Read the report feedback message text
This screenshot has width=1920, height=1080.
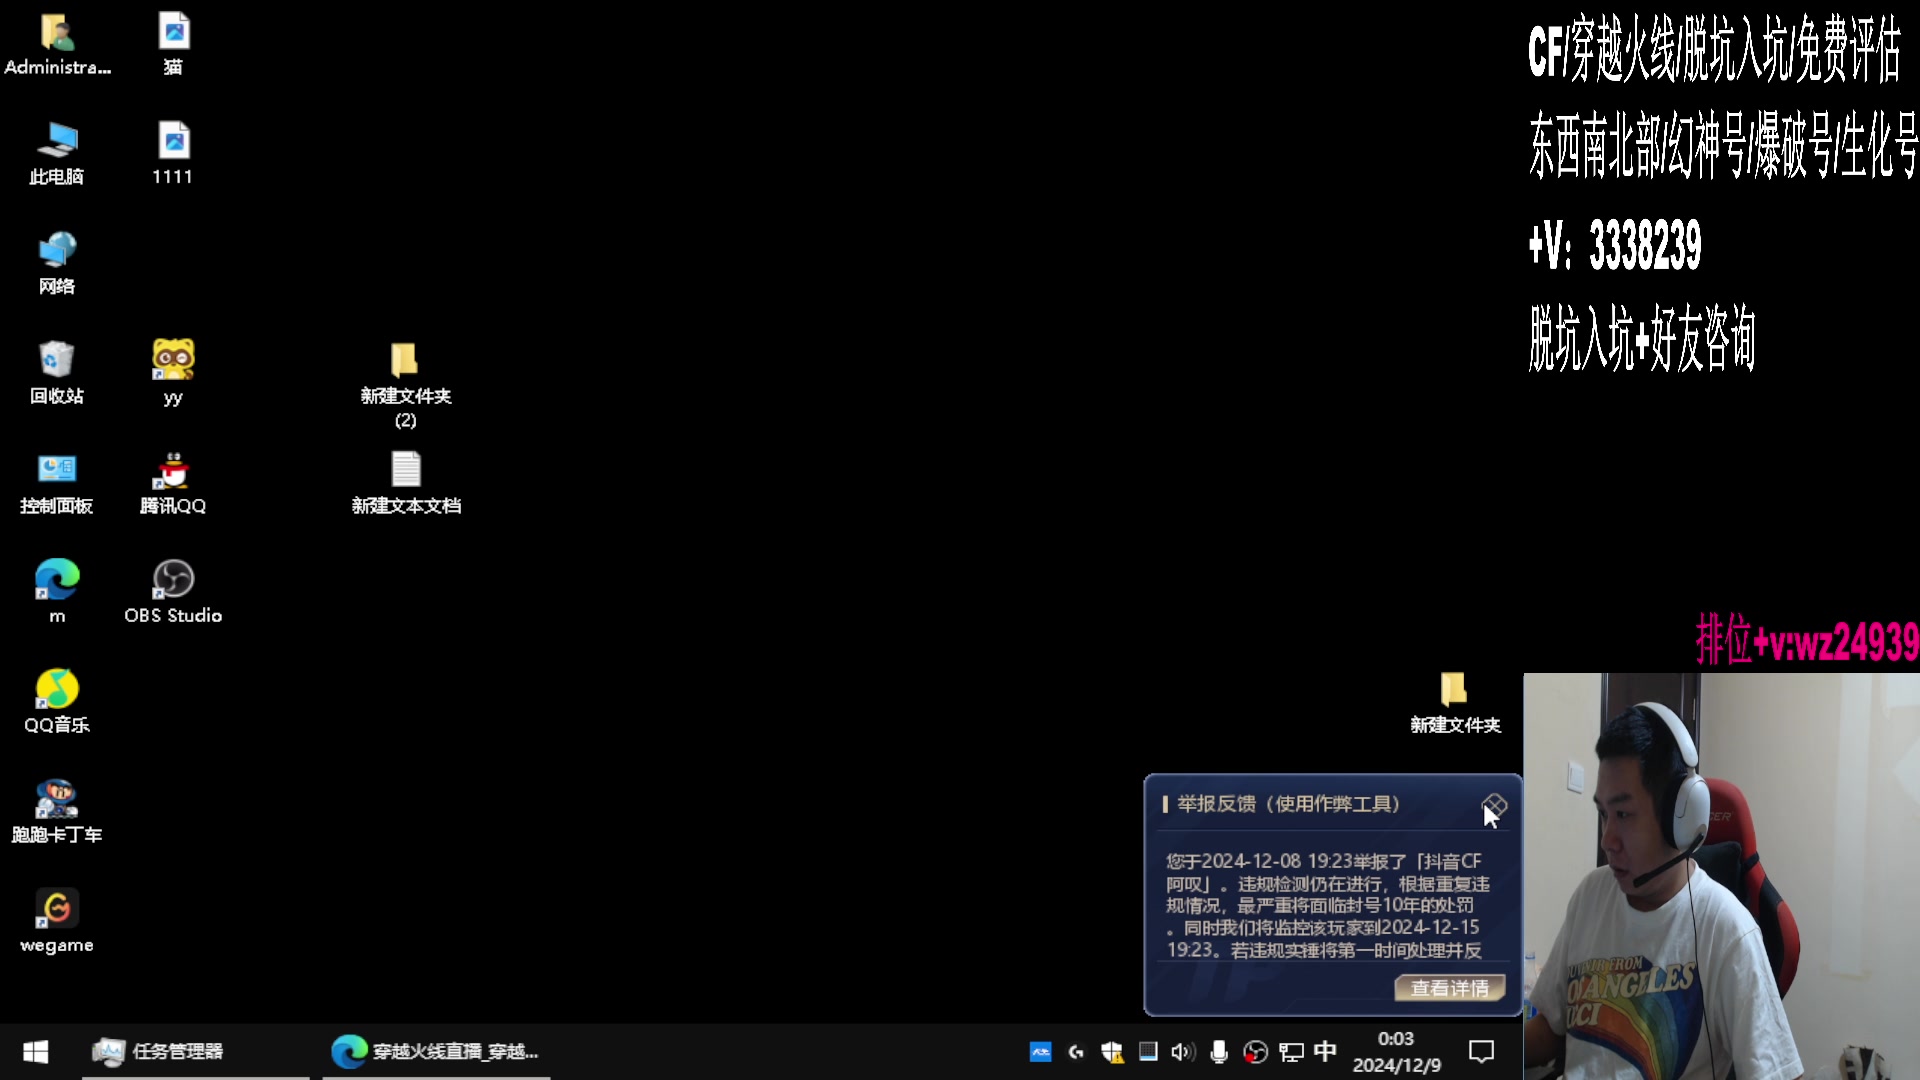[x=1327, y=905]
